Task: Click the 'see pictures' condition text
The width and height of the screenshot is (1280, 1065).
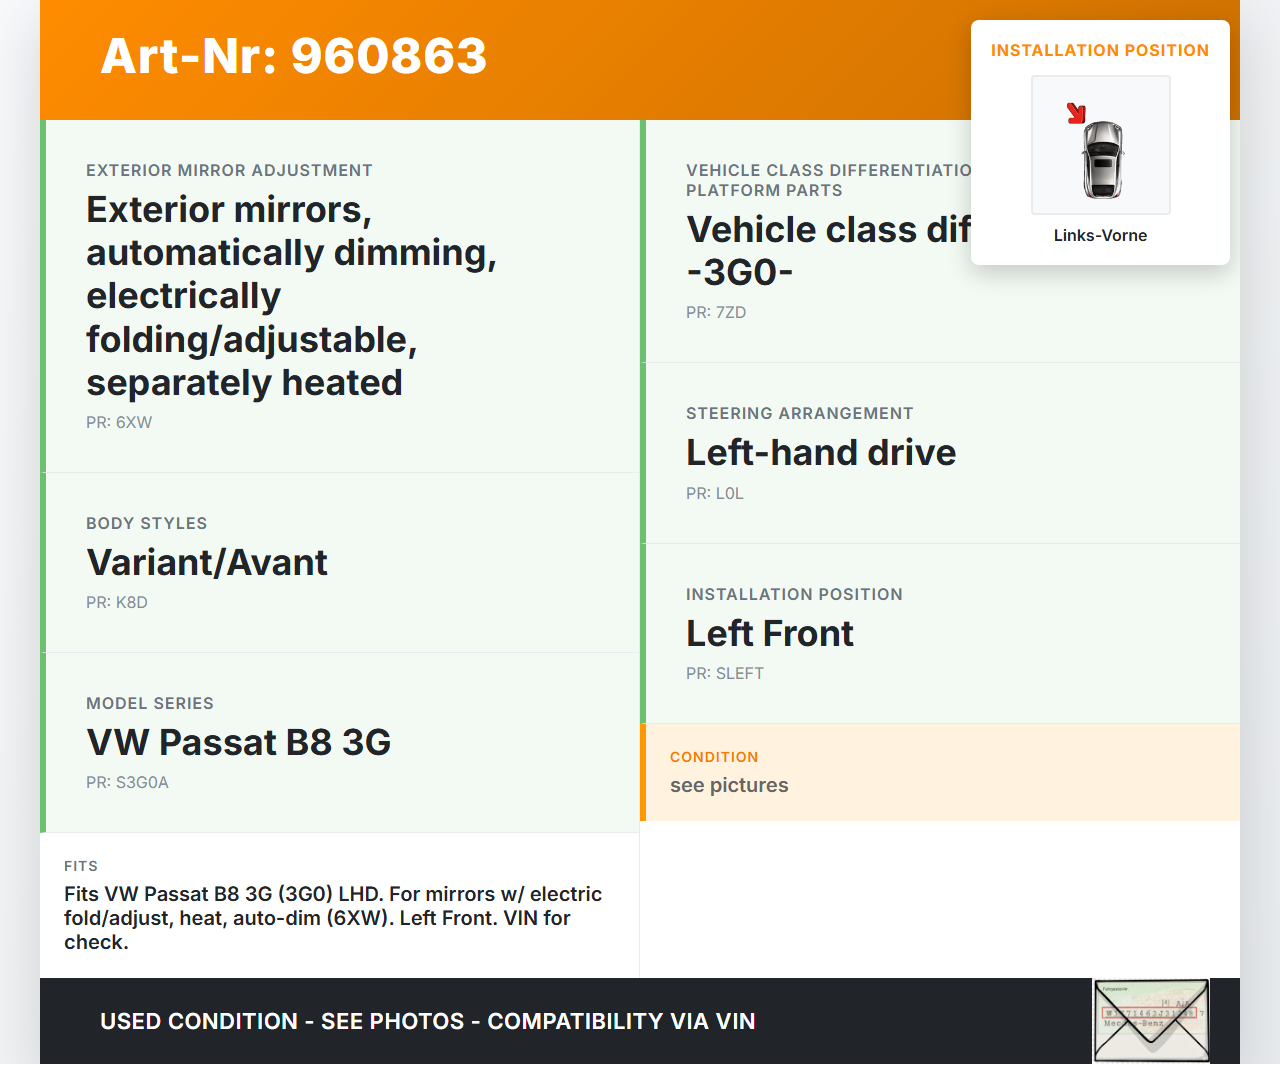Action: pyautogui.click(x=729, y=786)
